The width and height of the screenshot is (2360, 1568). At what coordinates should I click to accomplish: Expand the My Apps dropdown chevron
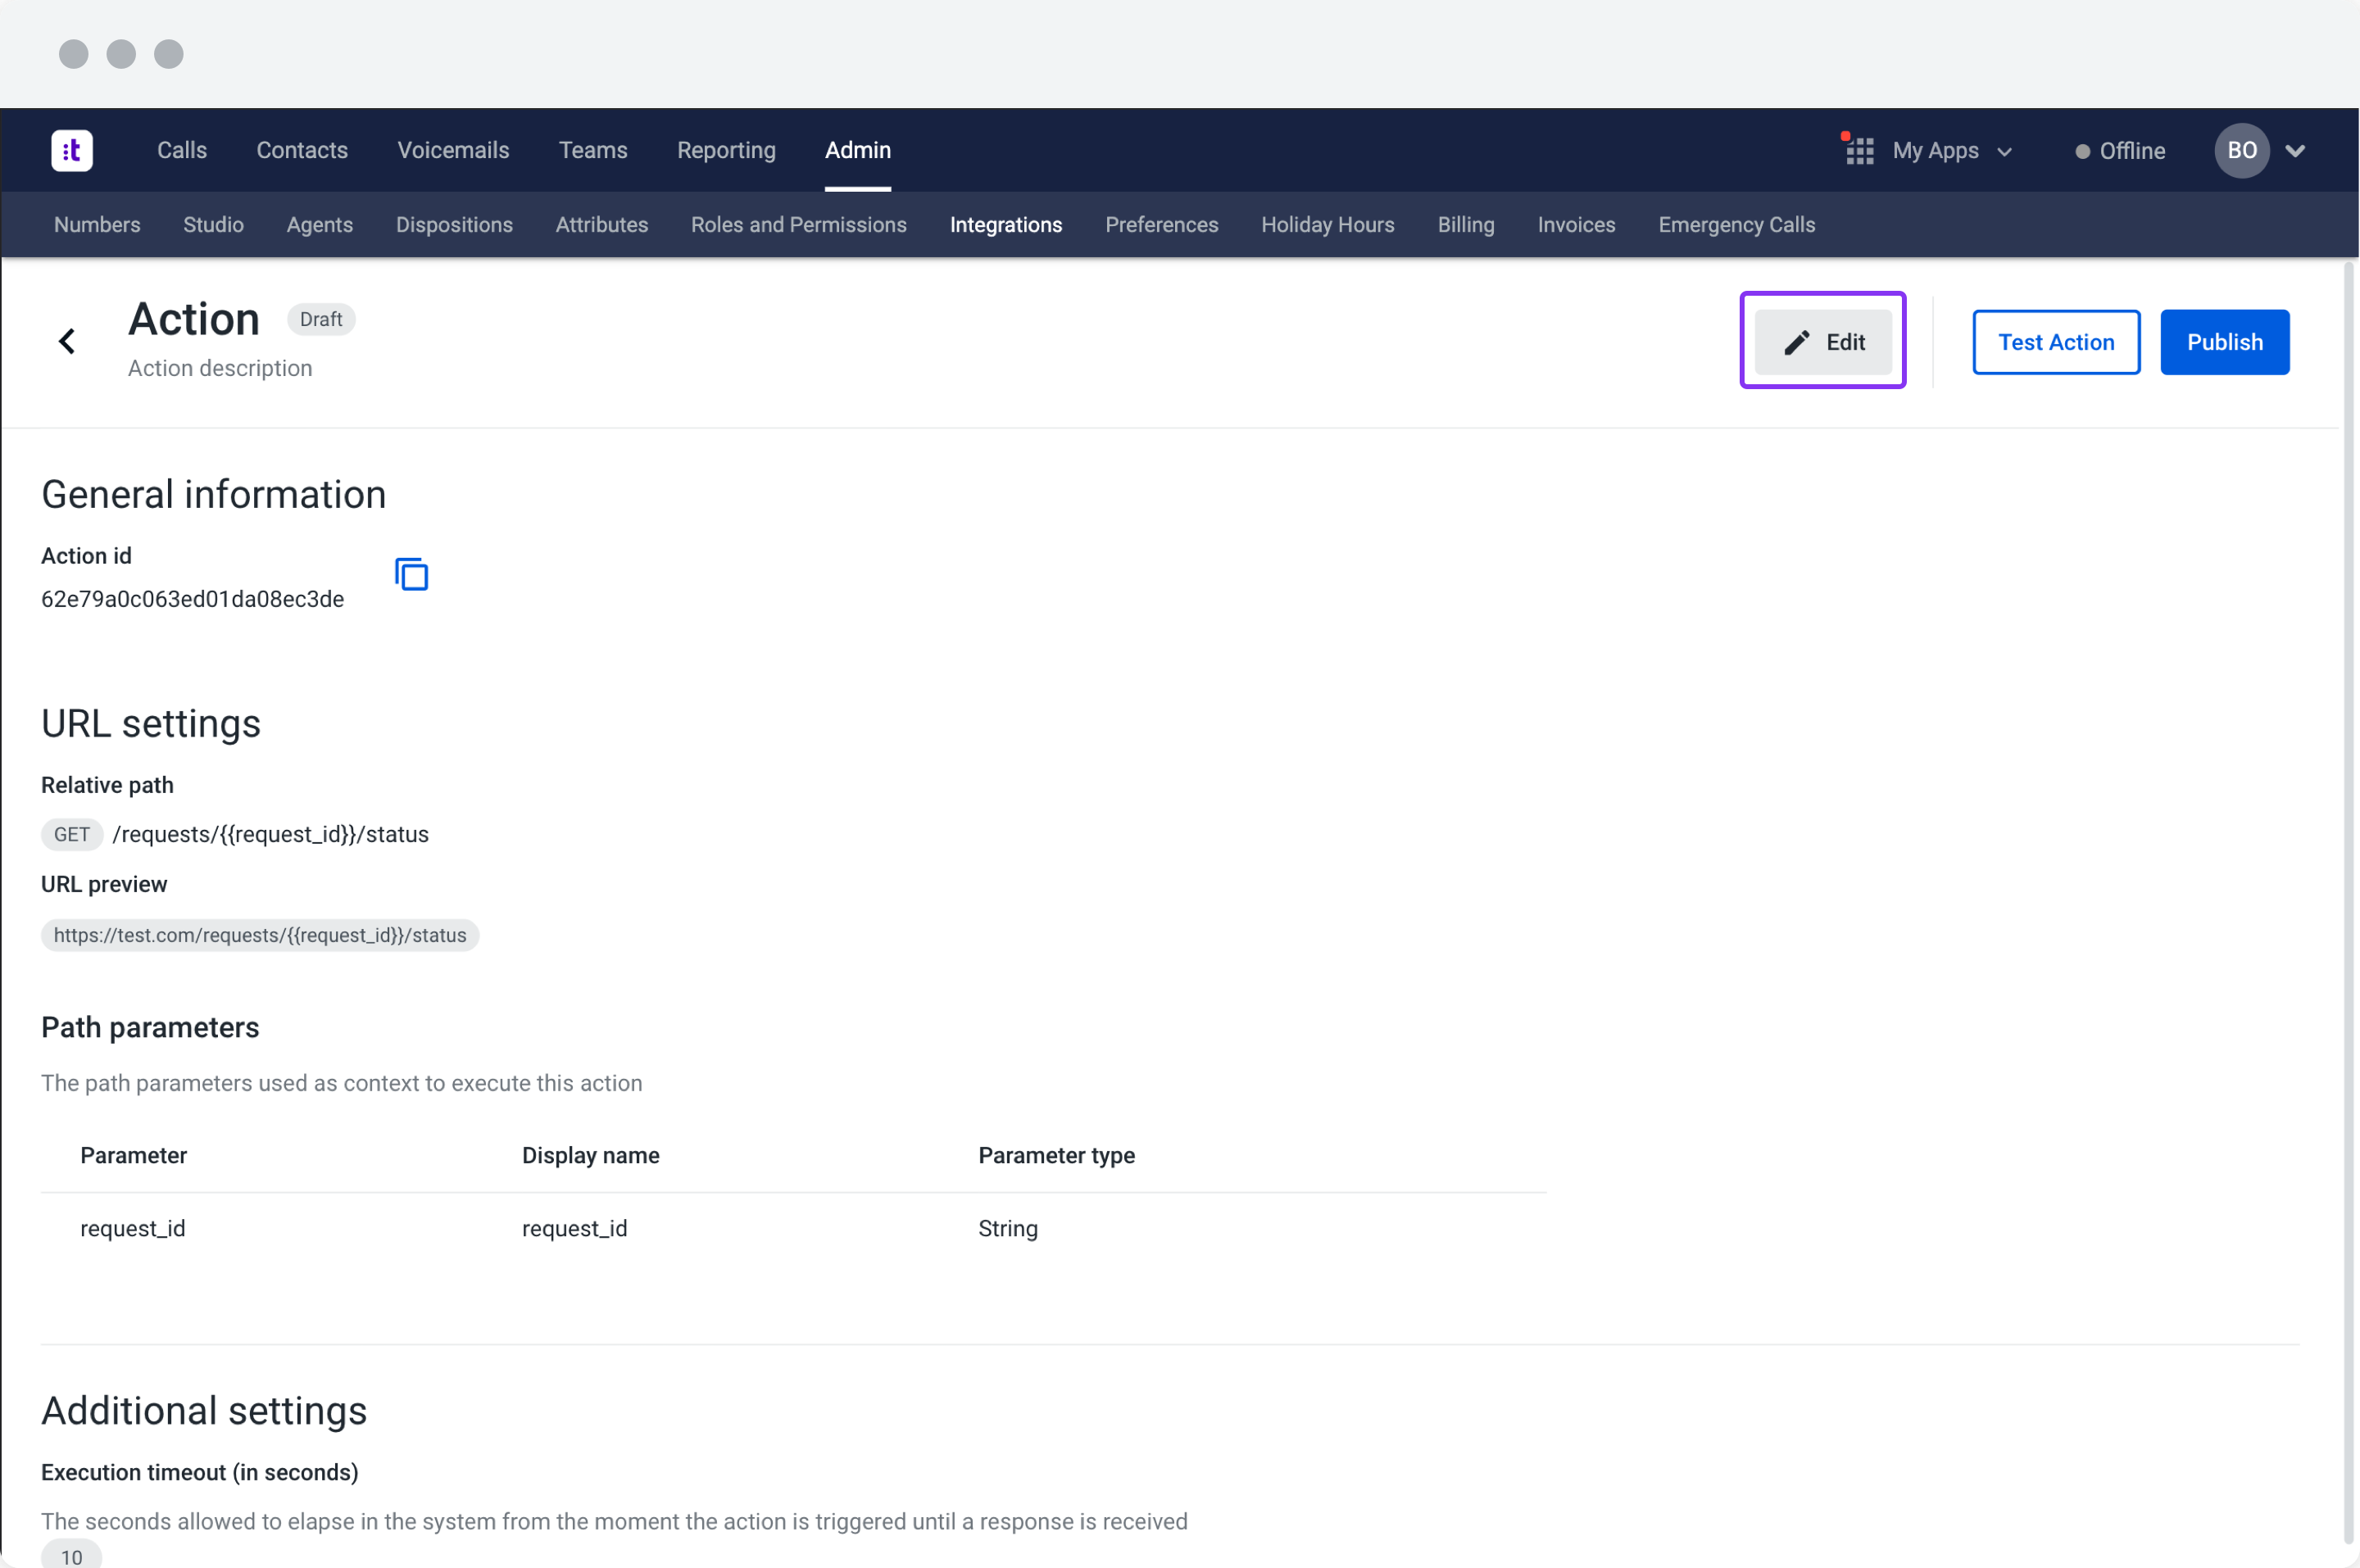coord(2004,152)
